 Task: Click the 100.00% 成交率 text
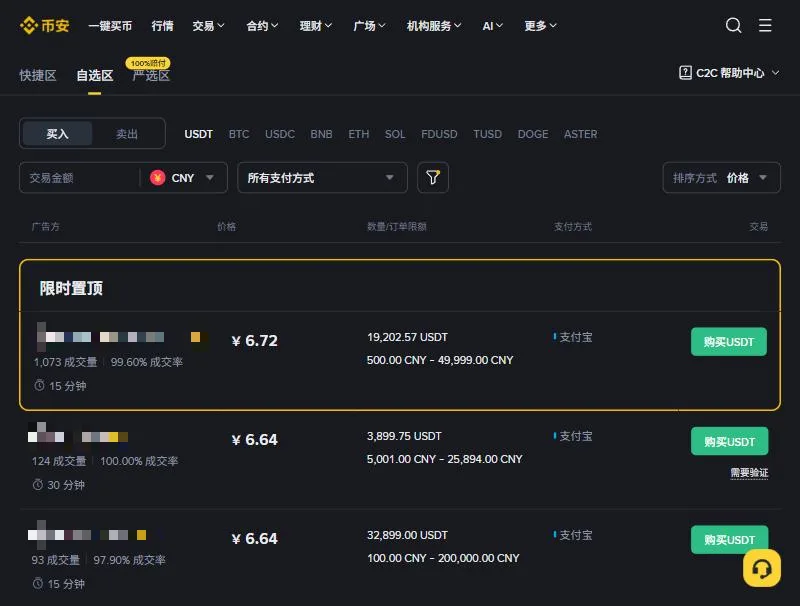(x=139, y=461)
